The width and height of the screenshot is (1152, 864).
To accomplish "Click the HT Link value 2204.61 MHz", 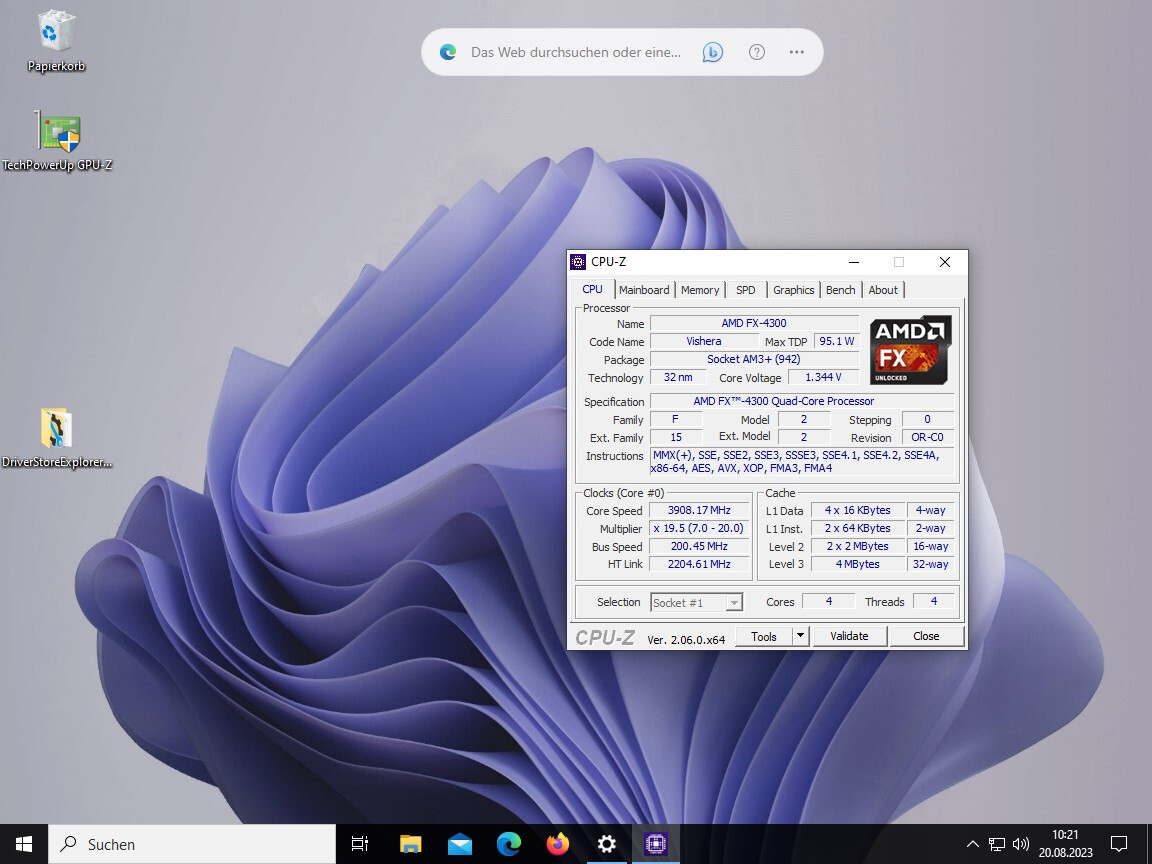I will tap(699, 564).
